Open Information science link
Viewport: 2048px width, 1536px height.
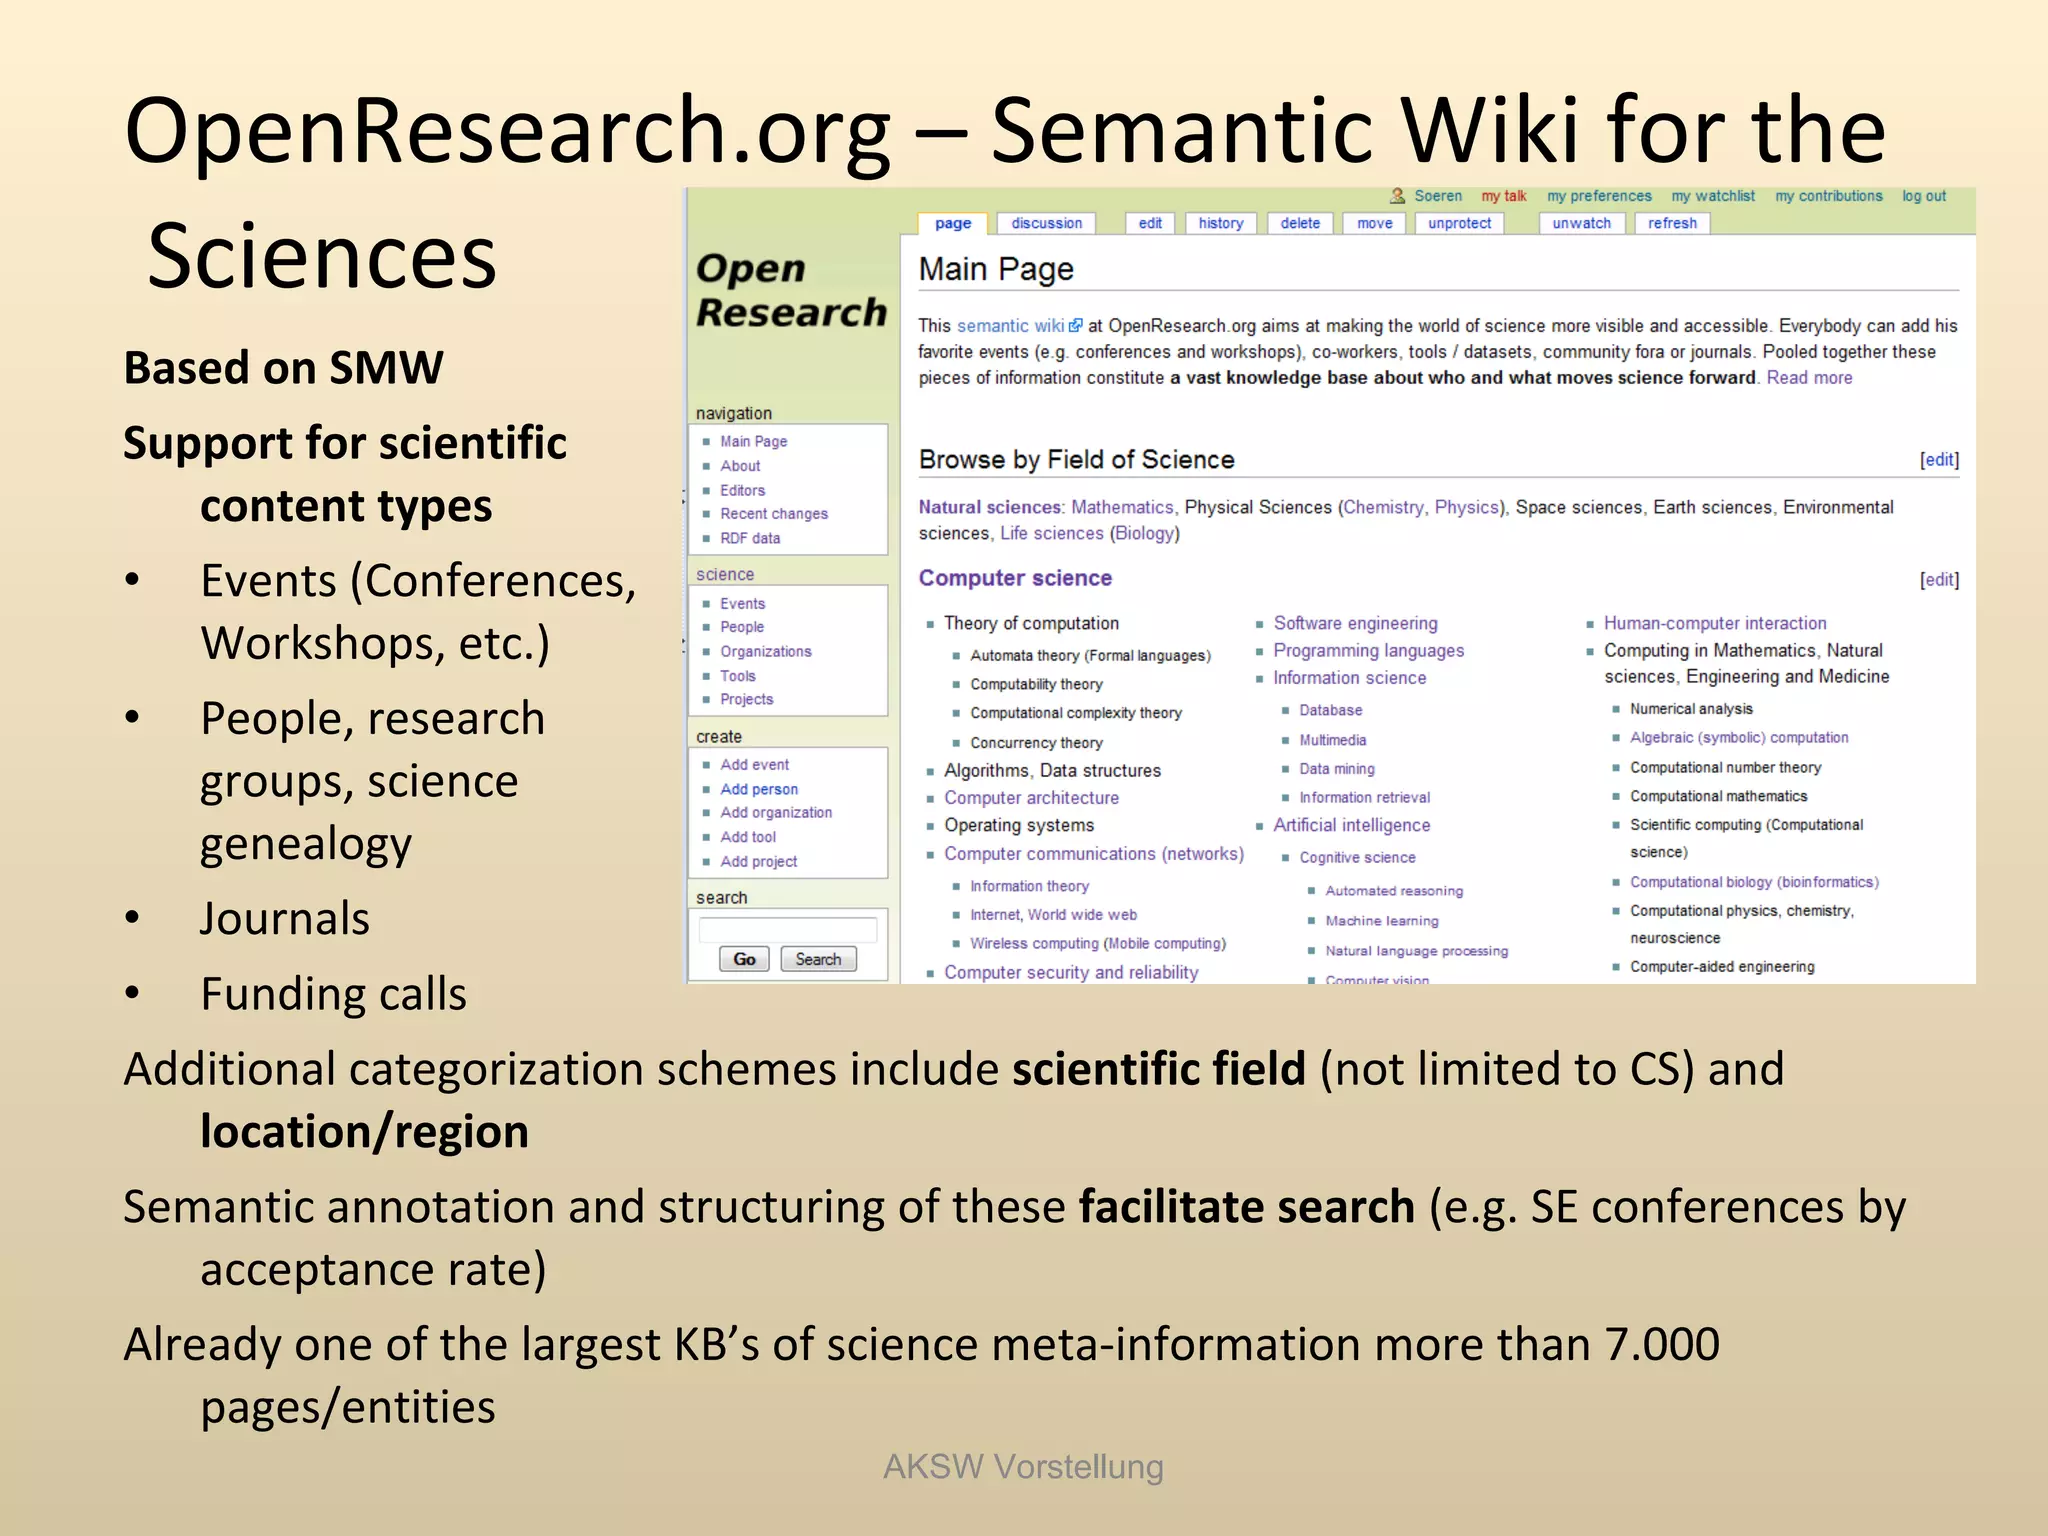pos(1349,678)
